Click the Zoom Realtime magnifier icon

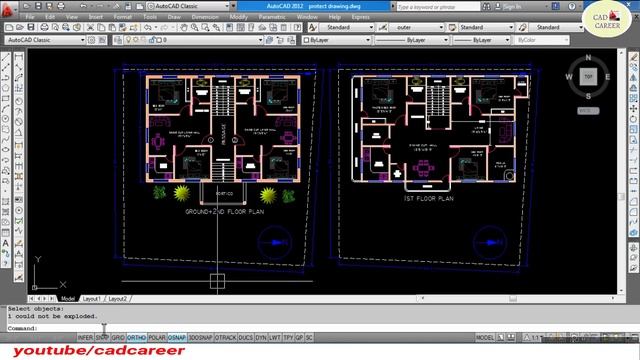click(194, 27)
